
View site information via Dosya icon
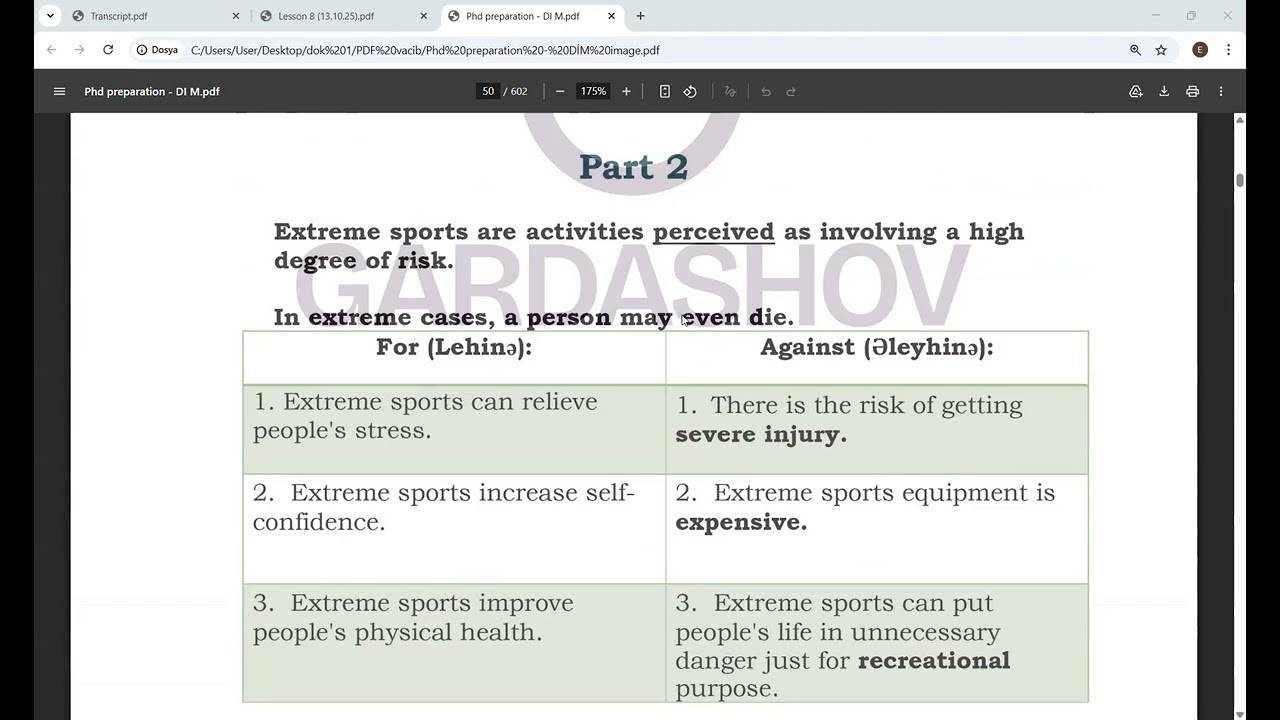[157, 50]
